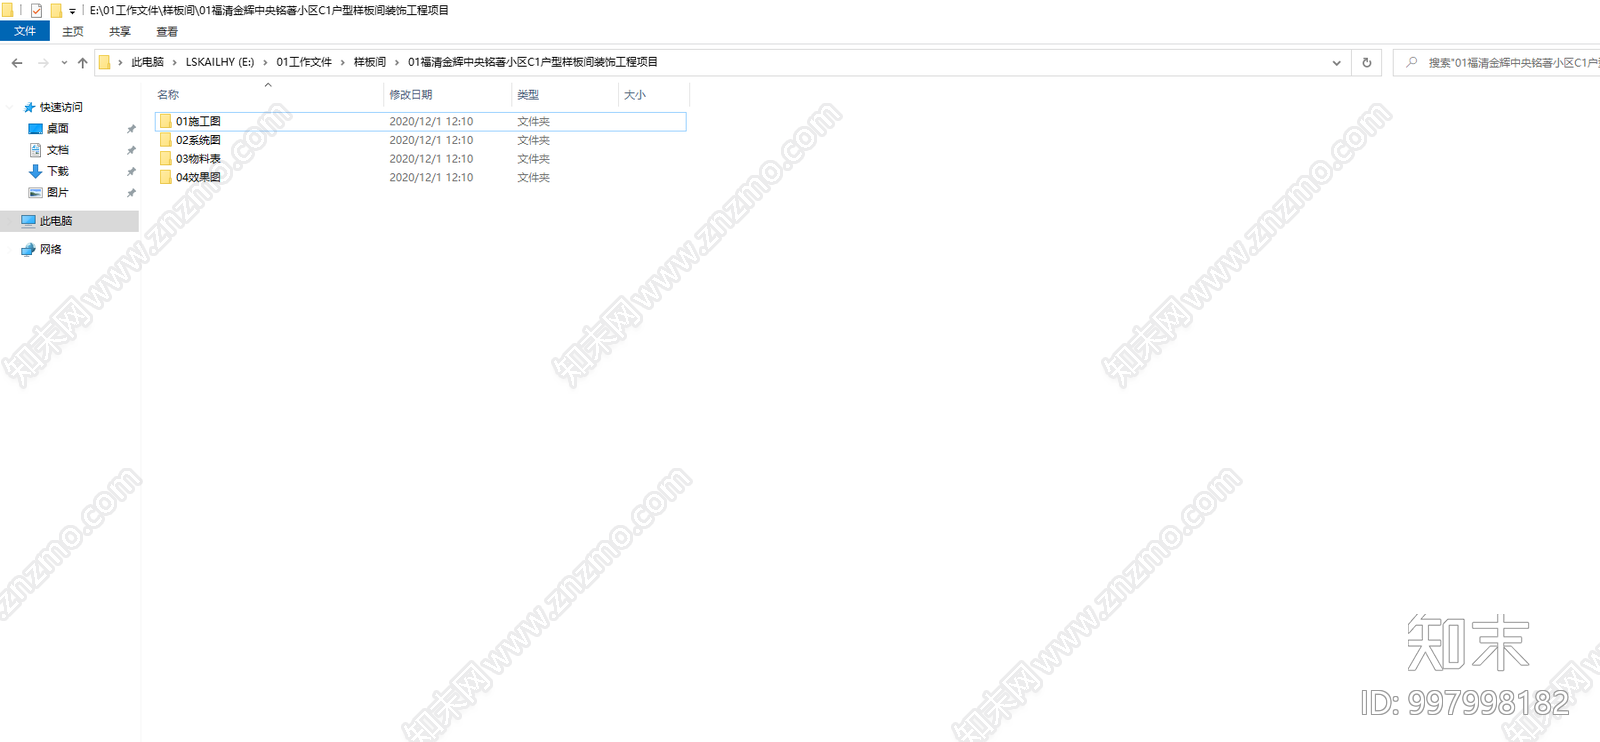This screenshot has width=1600, height=742.
Task: Expand the address bar history dropdown
Action: coord(1336,62)
